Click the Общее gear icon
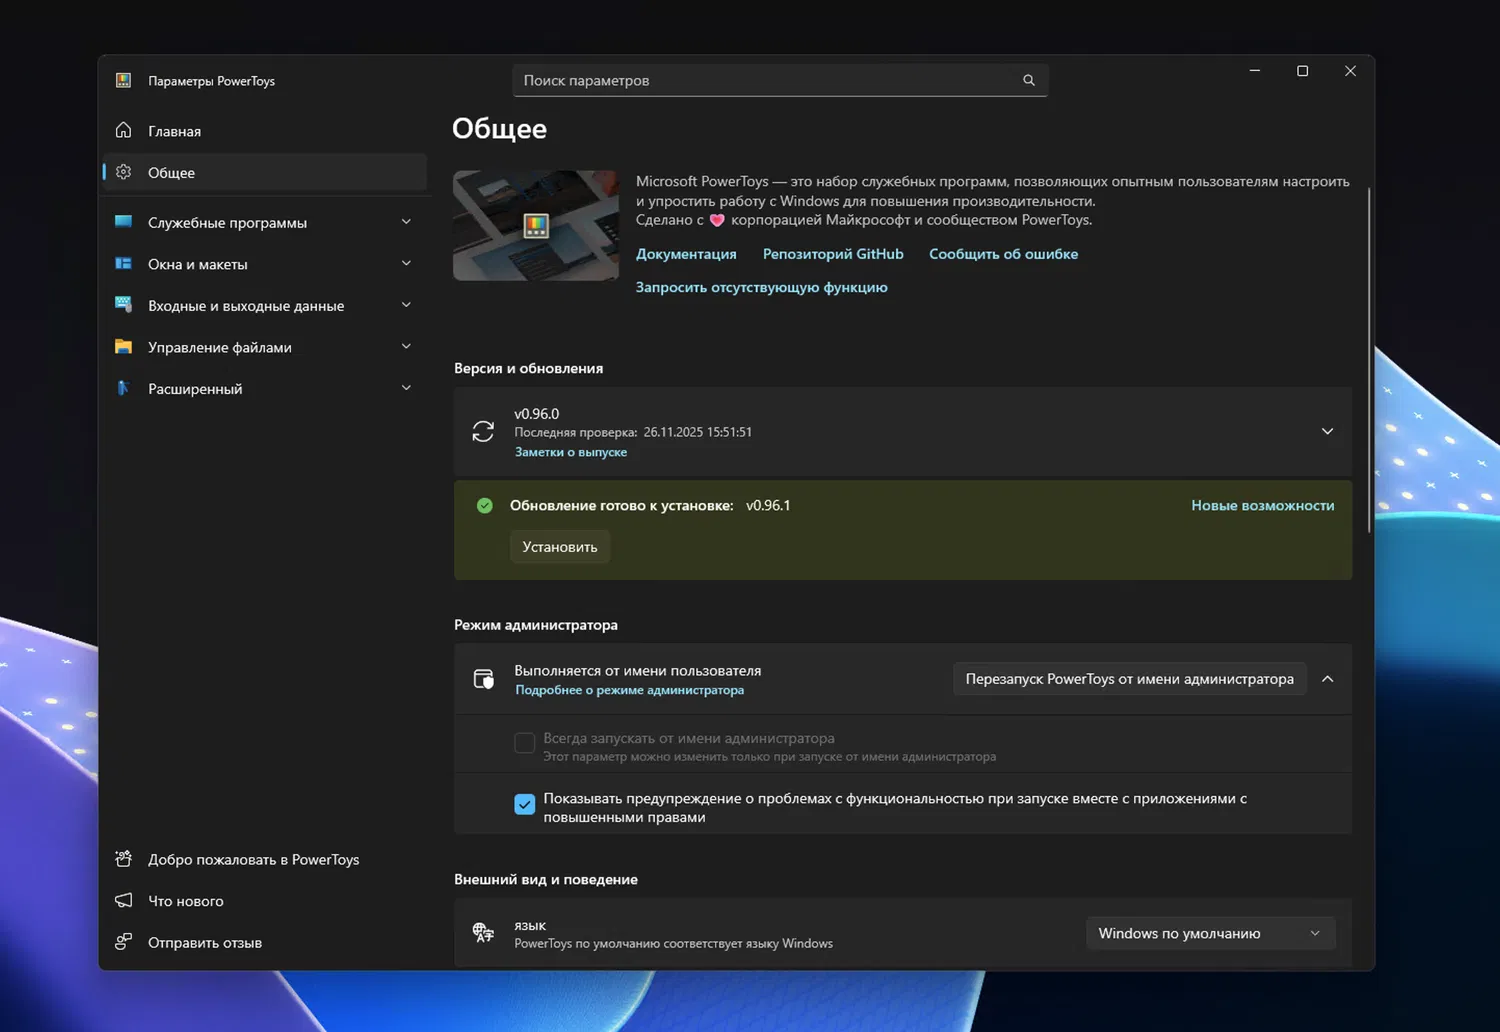 point(123,172)
